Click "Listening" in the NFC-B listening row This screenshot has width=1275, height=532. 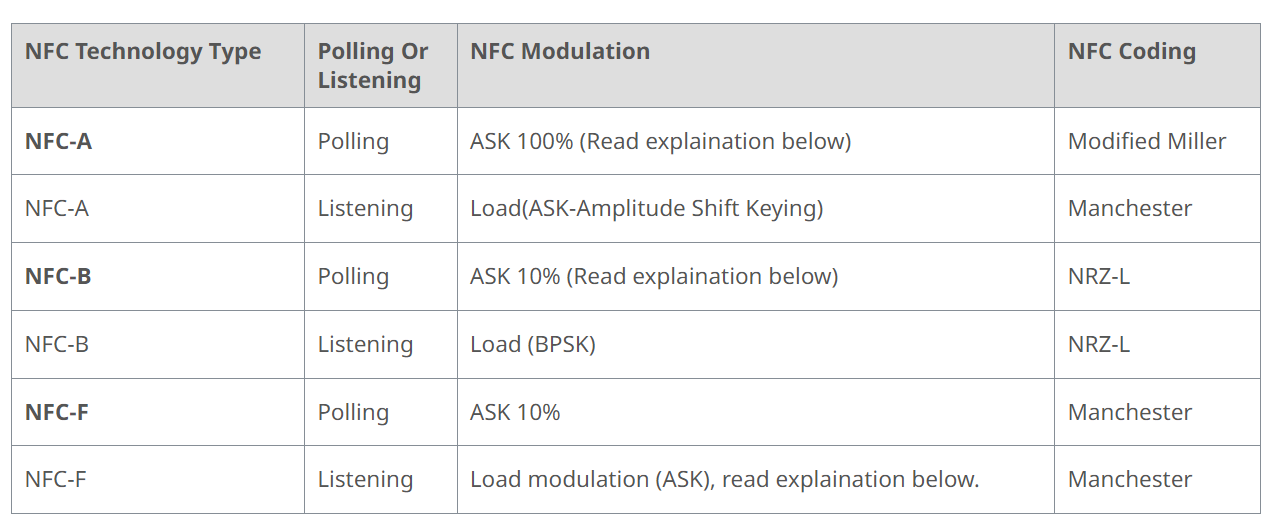(x=365, y=345)
